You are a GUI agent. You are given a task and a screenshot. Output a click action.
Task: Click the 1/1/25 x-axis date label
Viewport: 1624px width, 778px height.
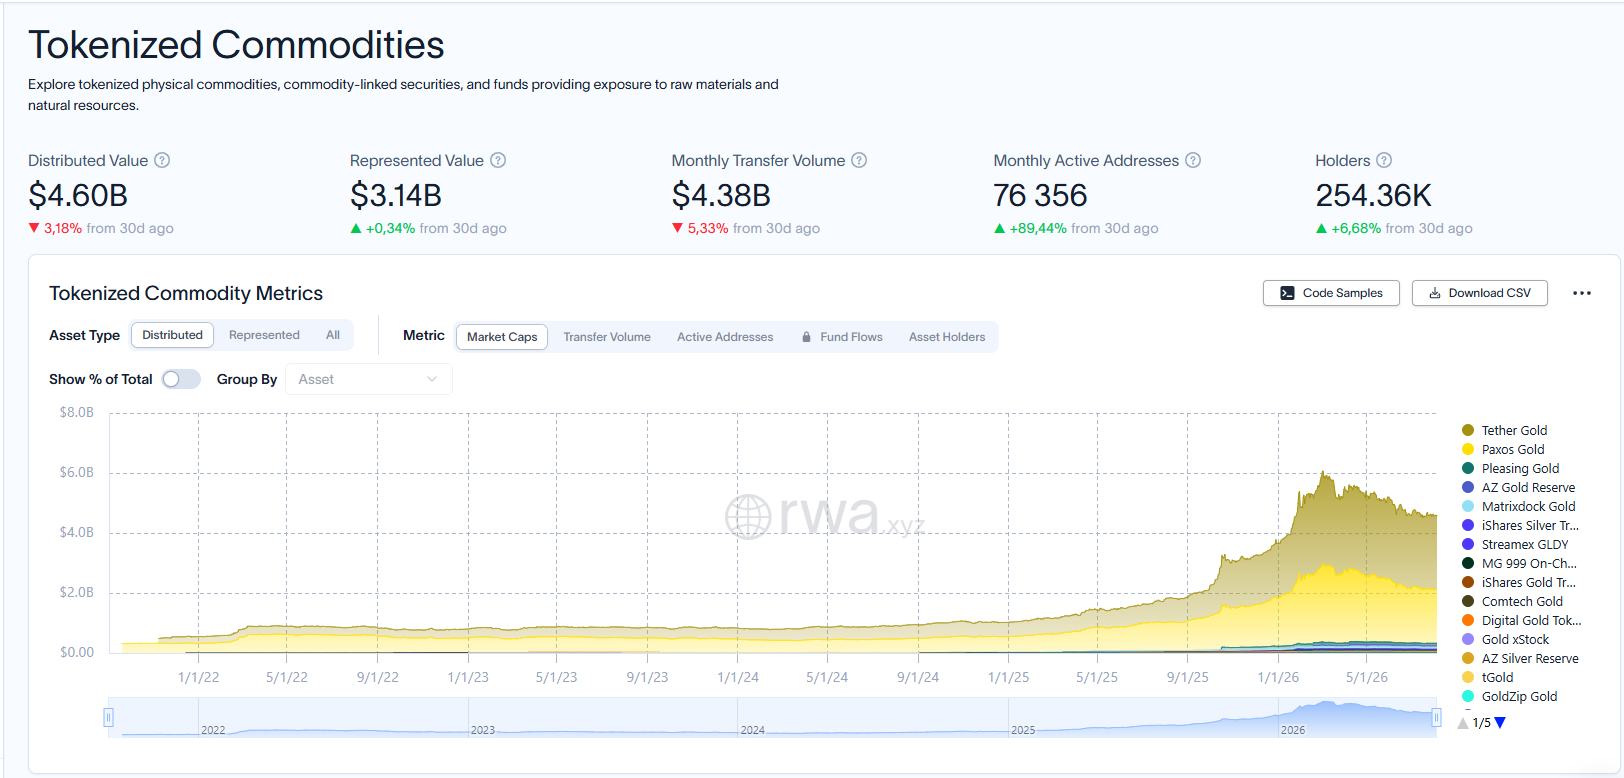point(1008,677)
